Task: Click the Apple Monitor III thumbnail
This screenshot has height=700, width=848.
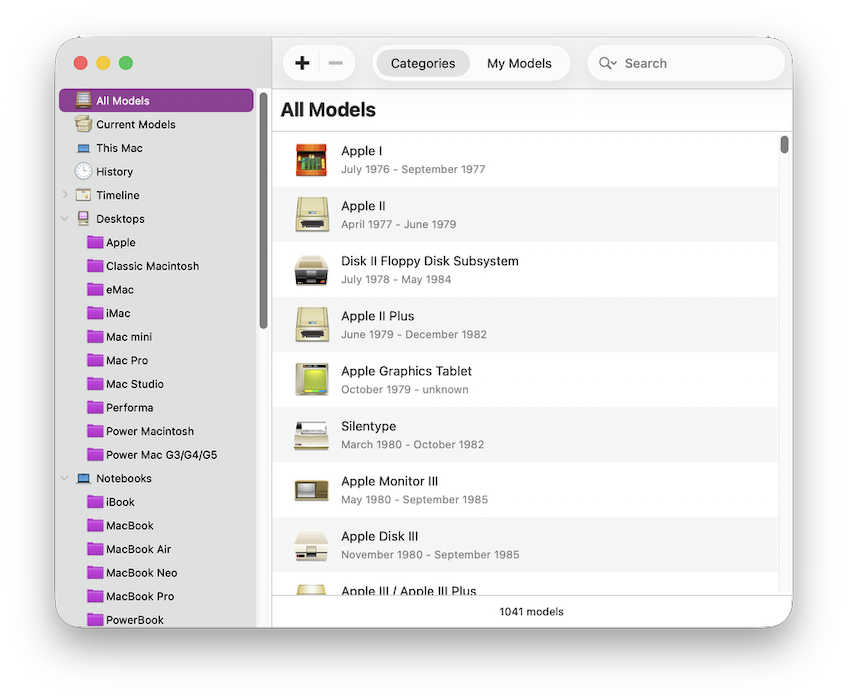Action: point(312,490)
